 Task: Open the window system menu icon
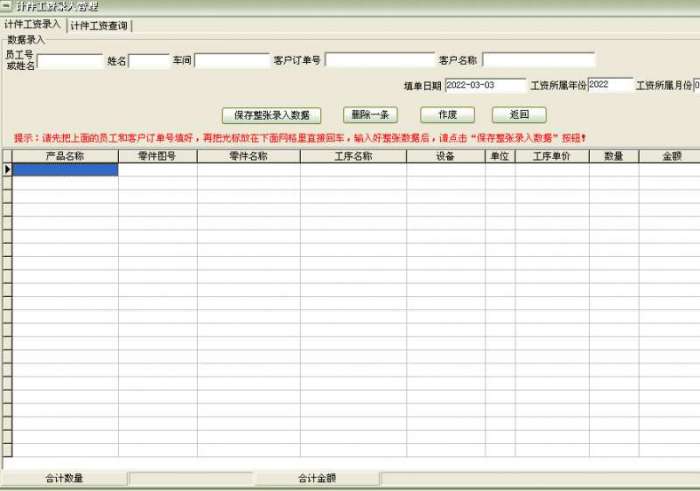(6, 6)
